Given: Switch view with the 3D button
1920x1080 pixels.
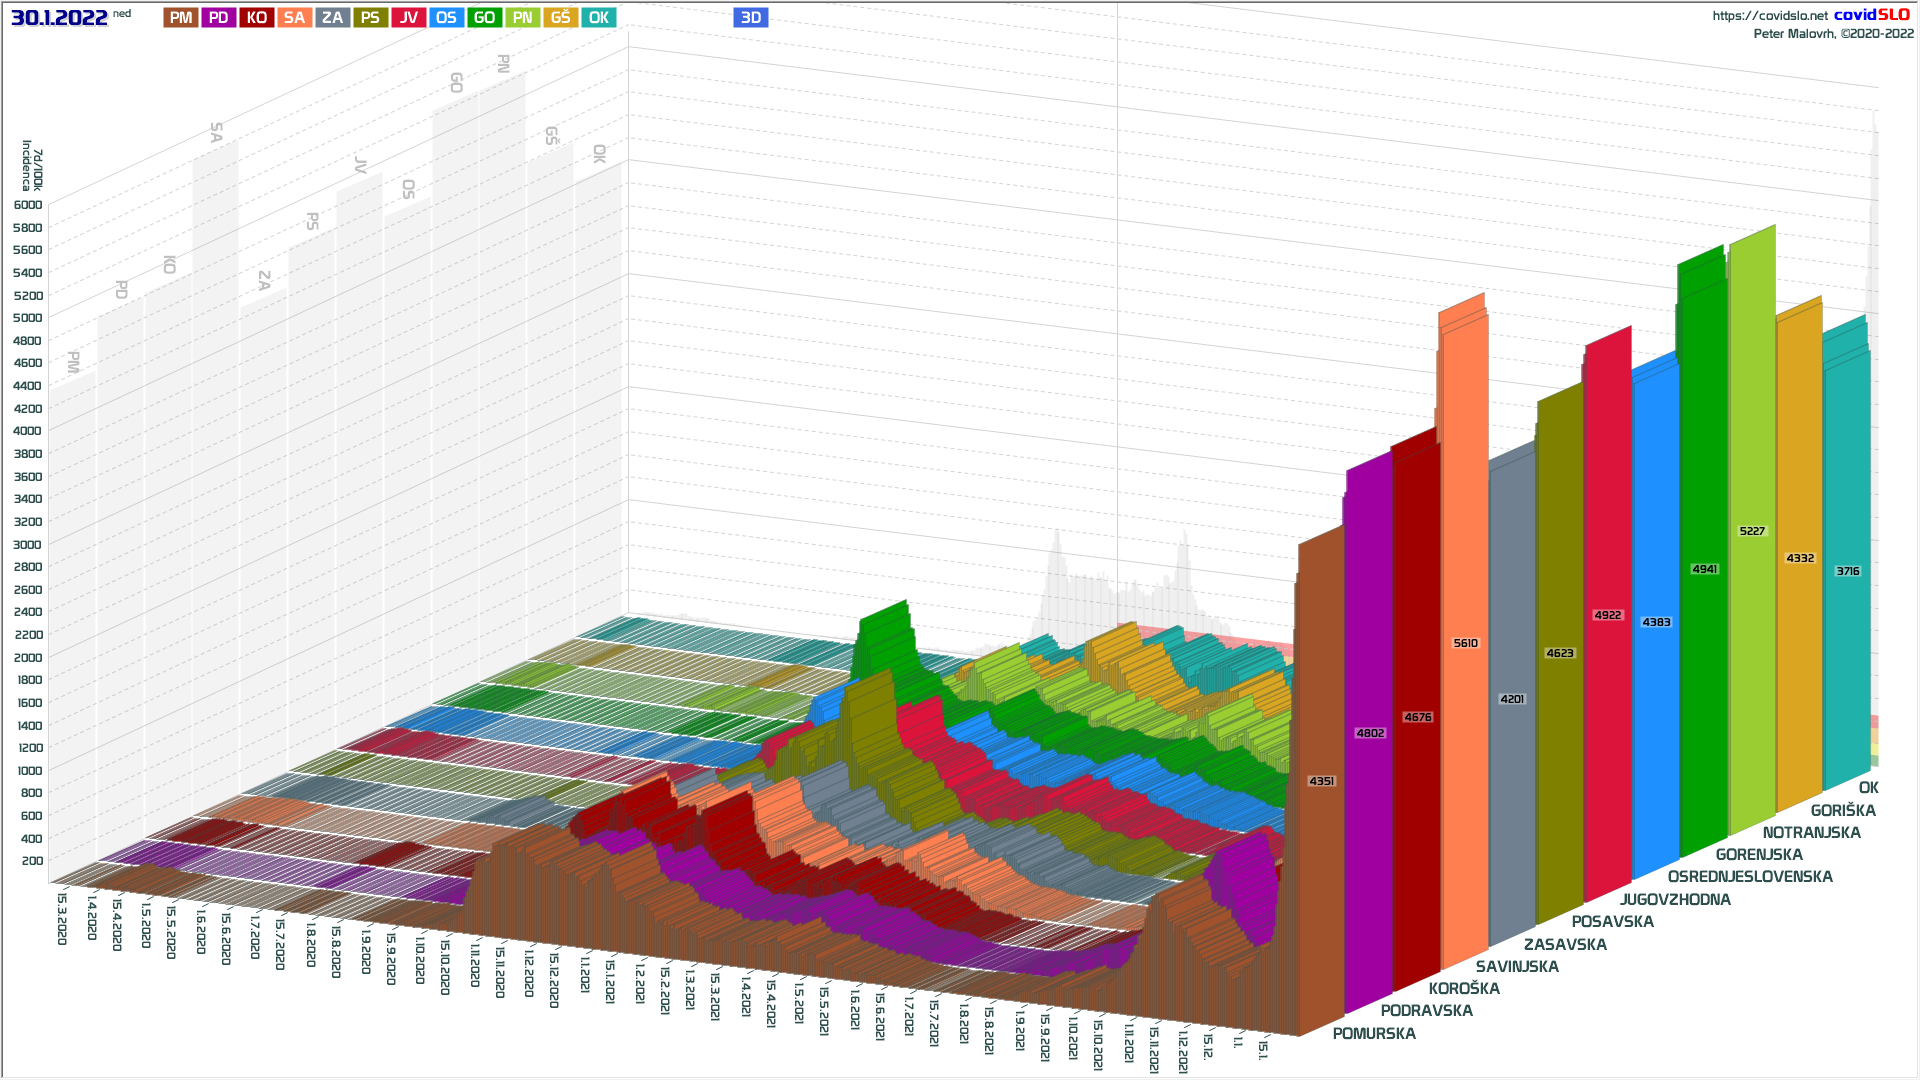Looking at the screenshot, I should point(750,18).
